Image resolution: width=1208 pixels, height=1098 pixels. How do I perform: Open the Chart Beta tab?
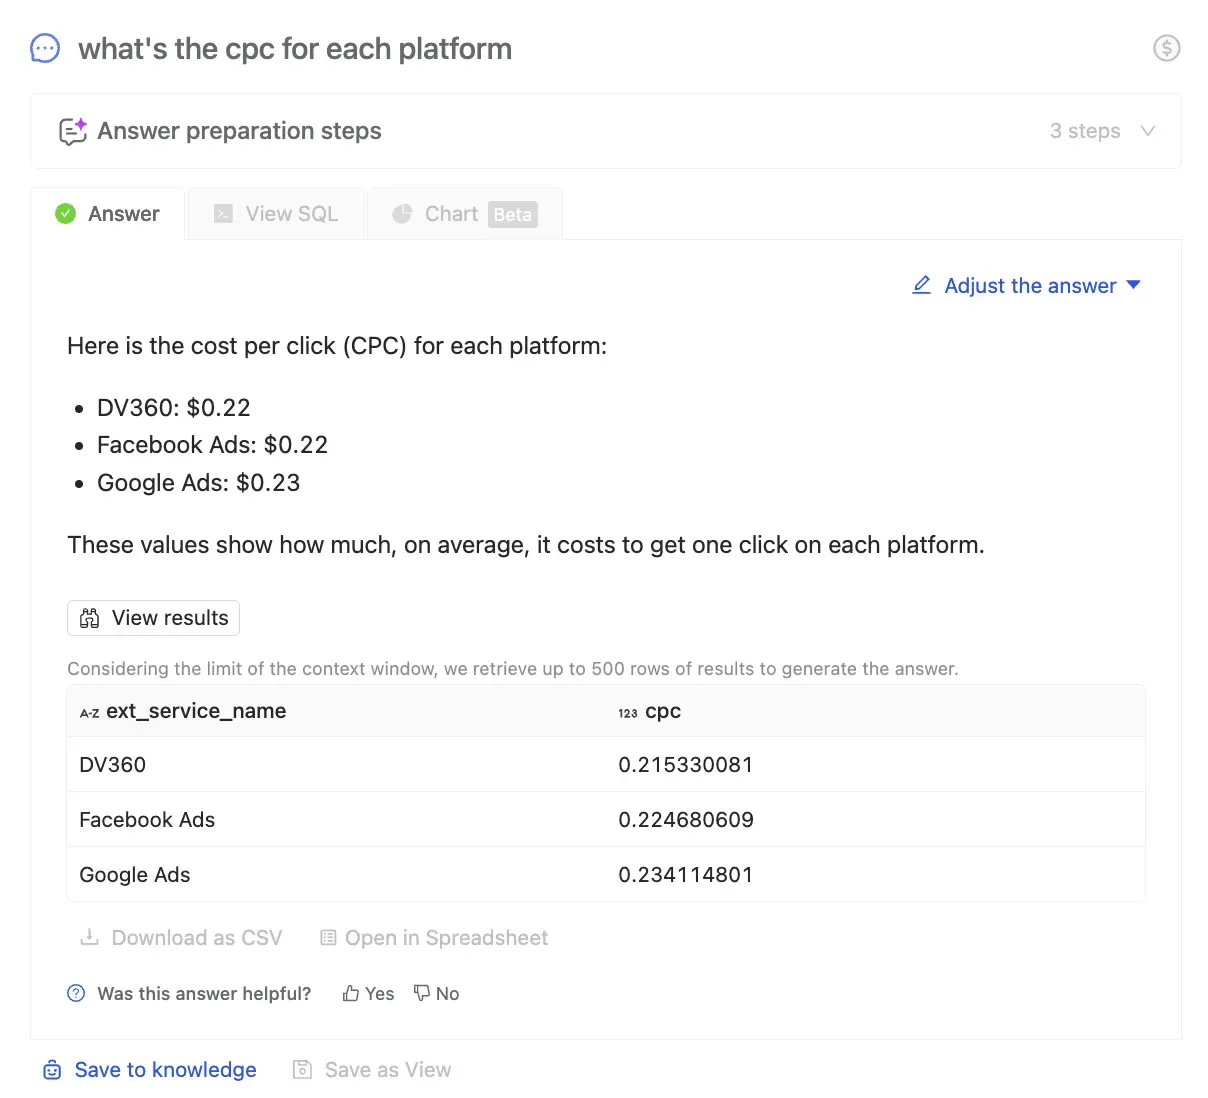[465, 214]
